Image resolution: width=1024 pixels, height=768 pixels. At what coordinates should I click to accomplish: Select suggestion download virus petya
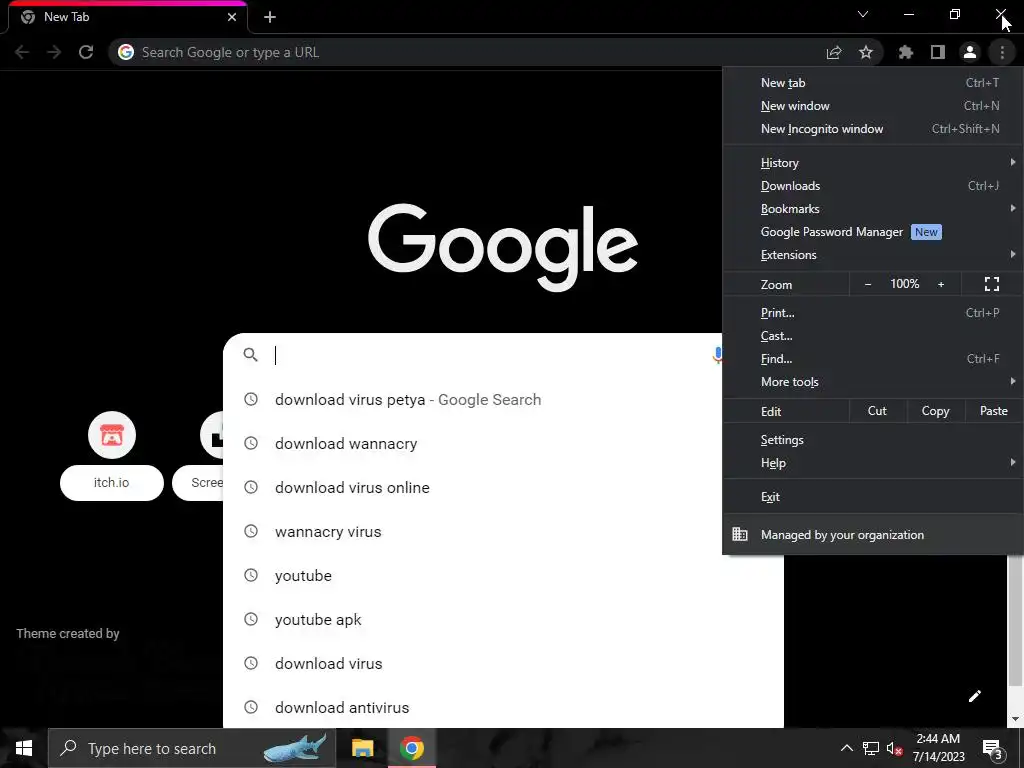(x=473, y=400)
